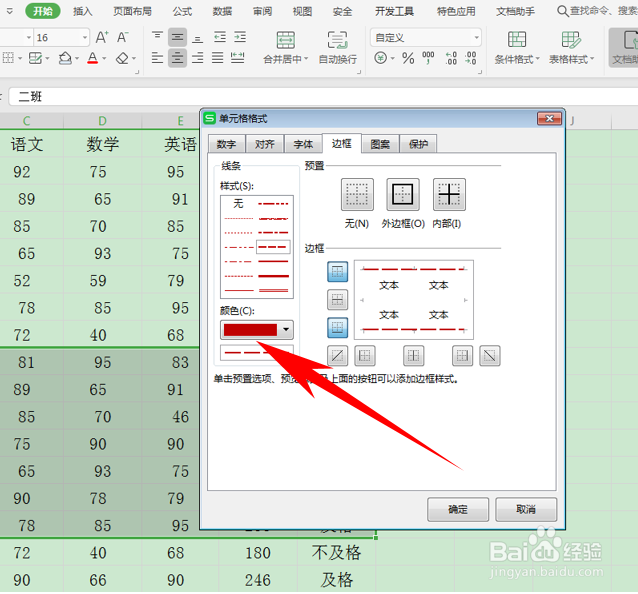Image resolution: width=638 pixels, height=594 pixels.
Task: Click the red border color swatch
Action: click(x=250, y=330)
